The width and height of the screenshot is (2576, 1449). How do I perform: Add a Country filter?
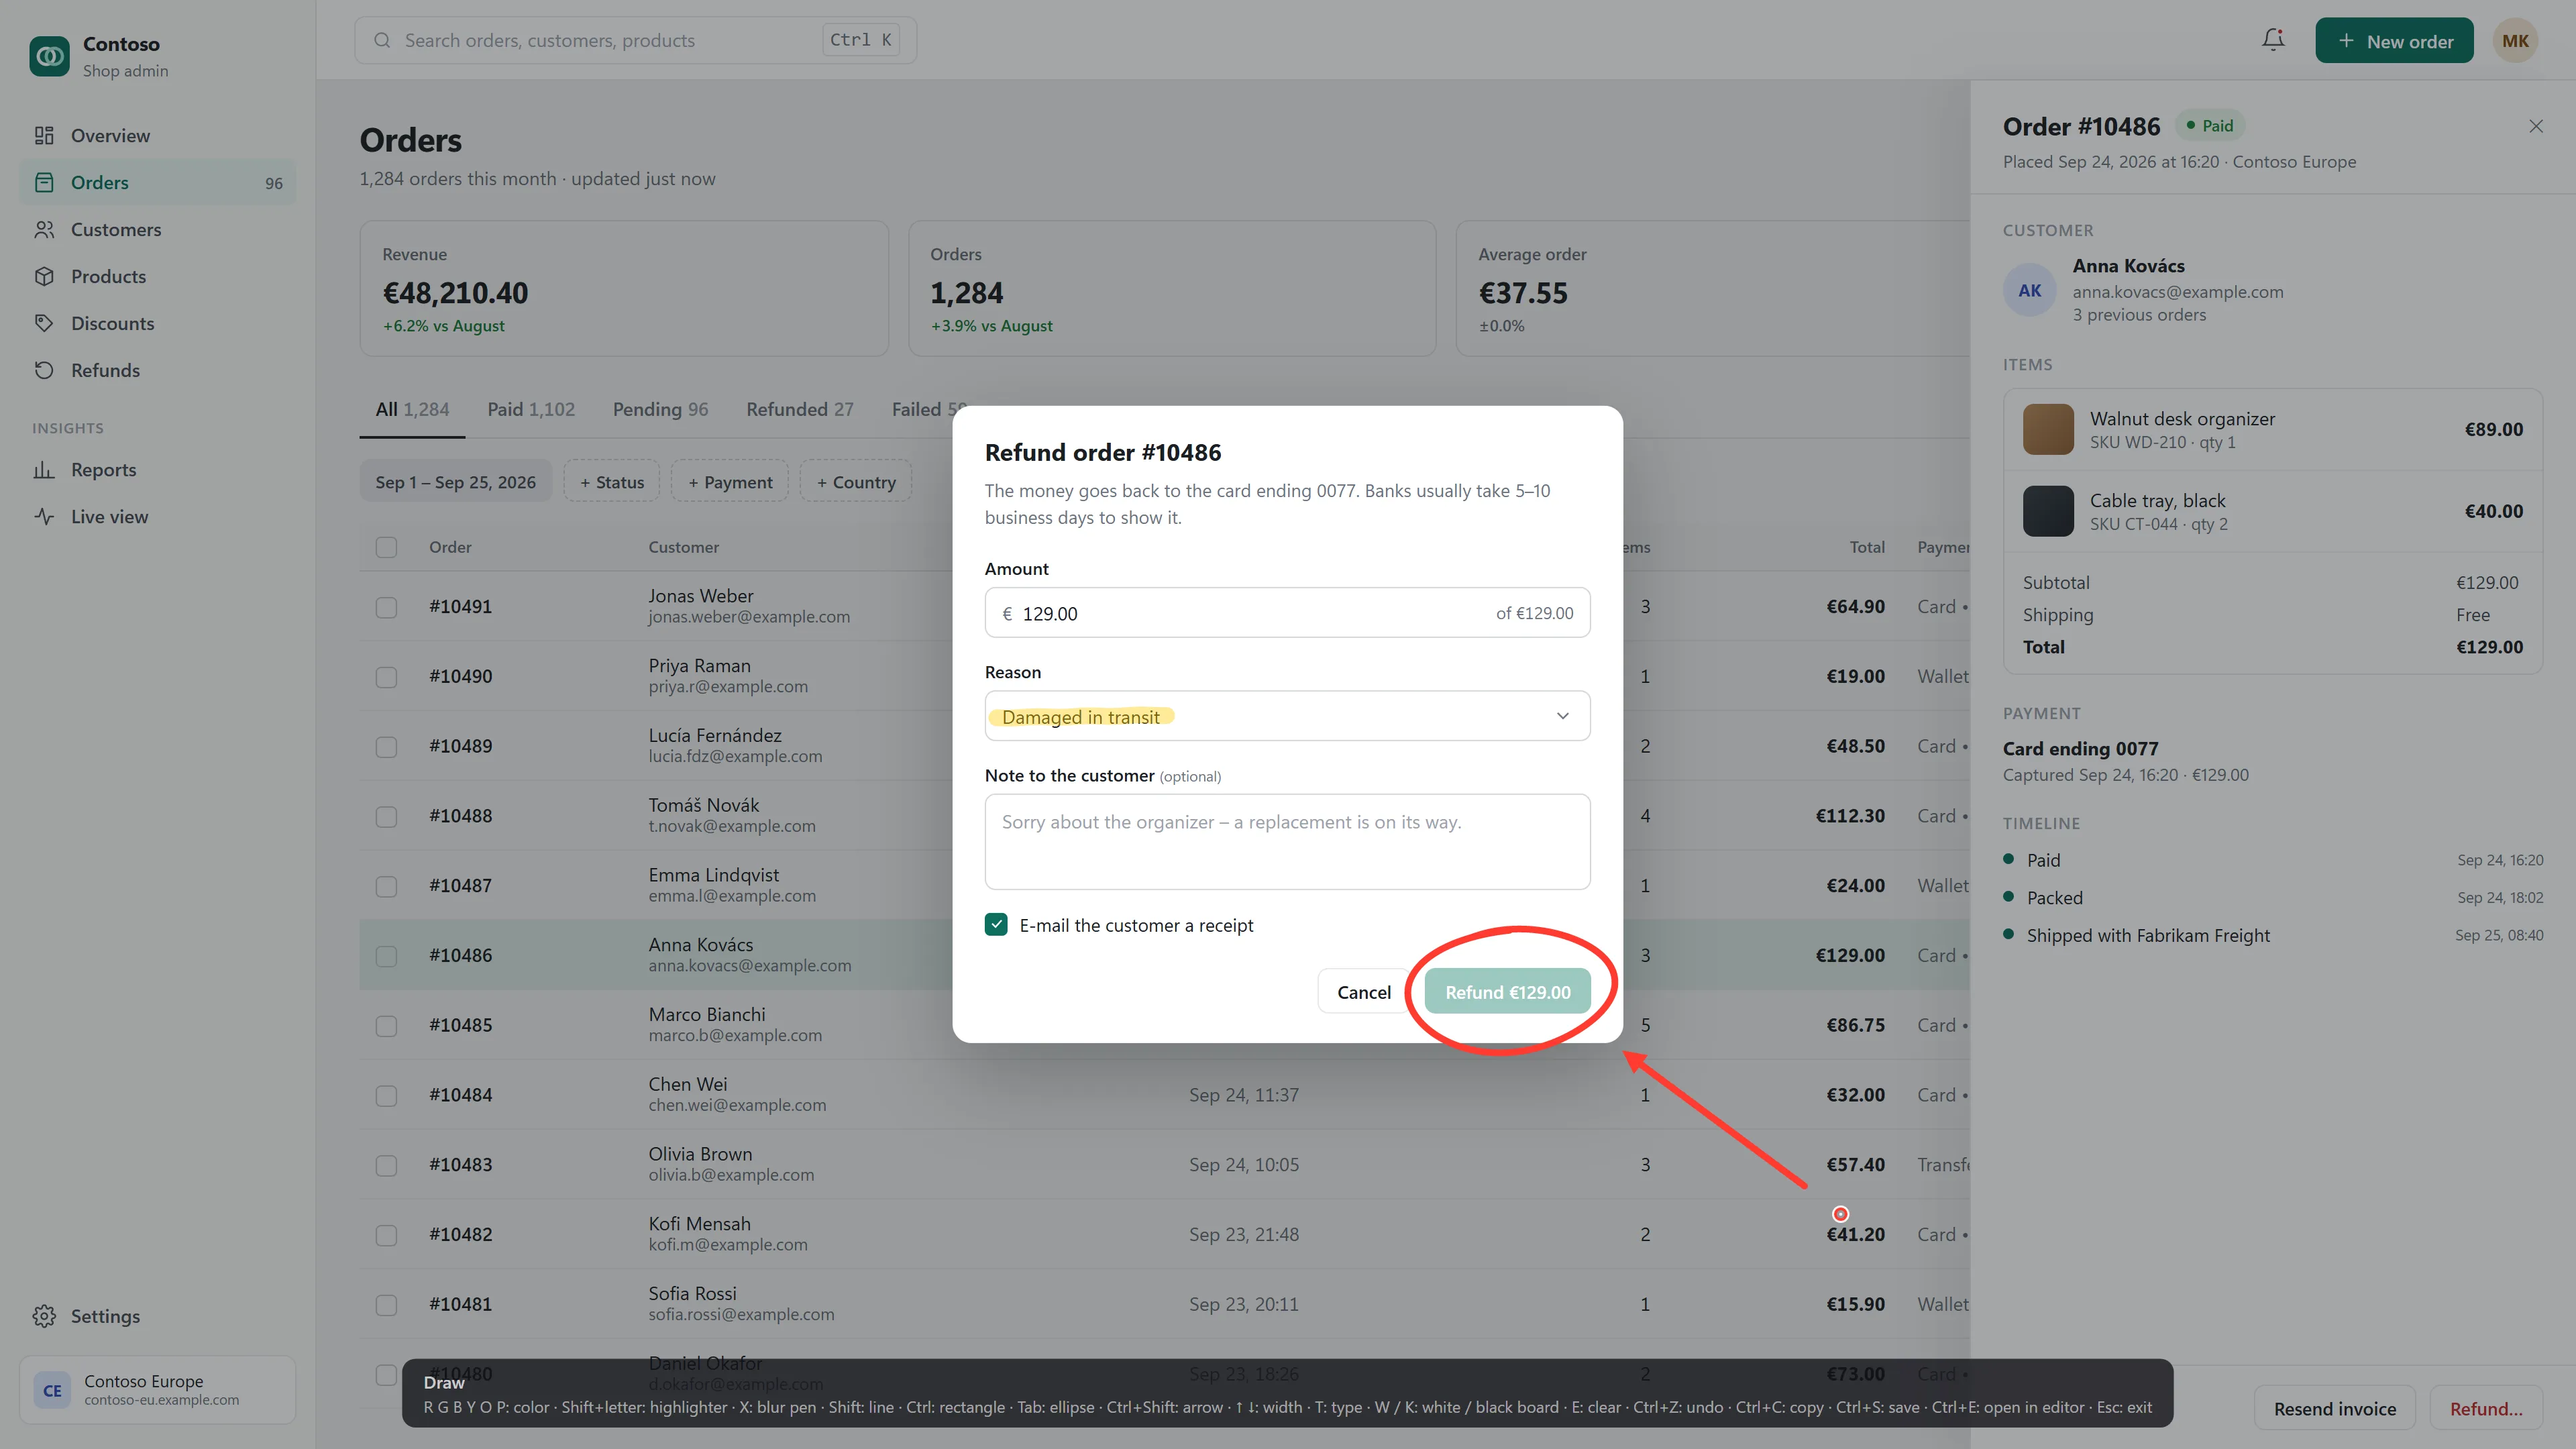(x=856, y=481)
